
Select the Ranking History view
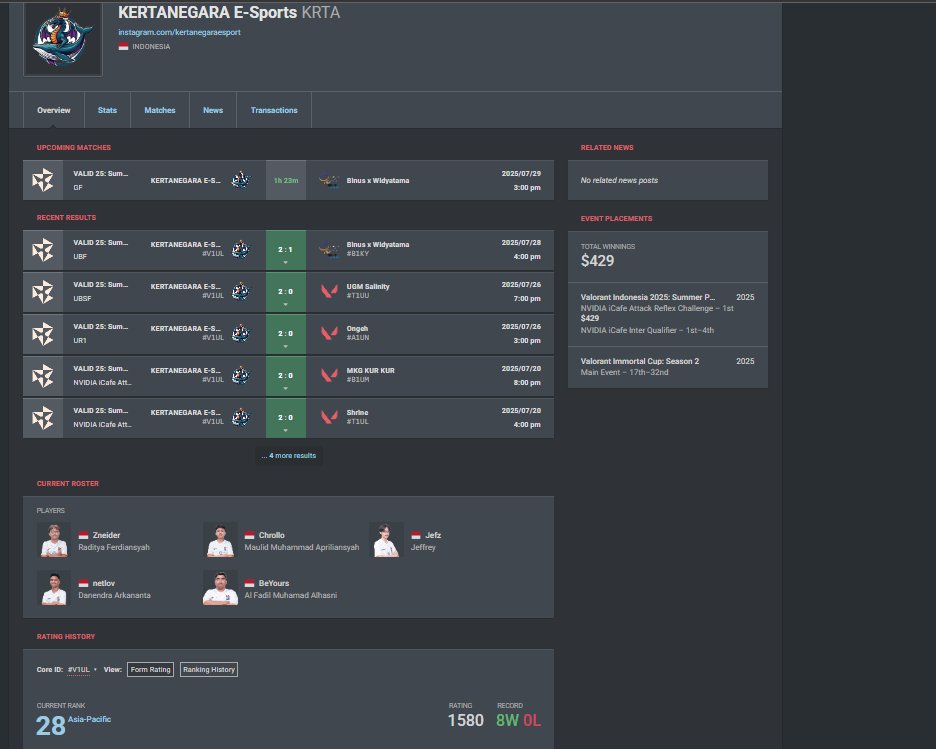[209, 670]
